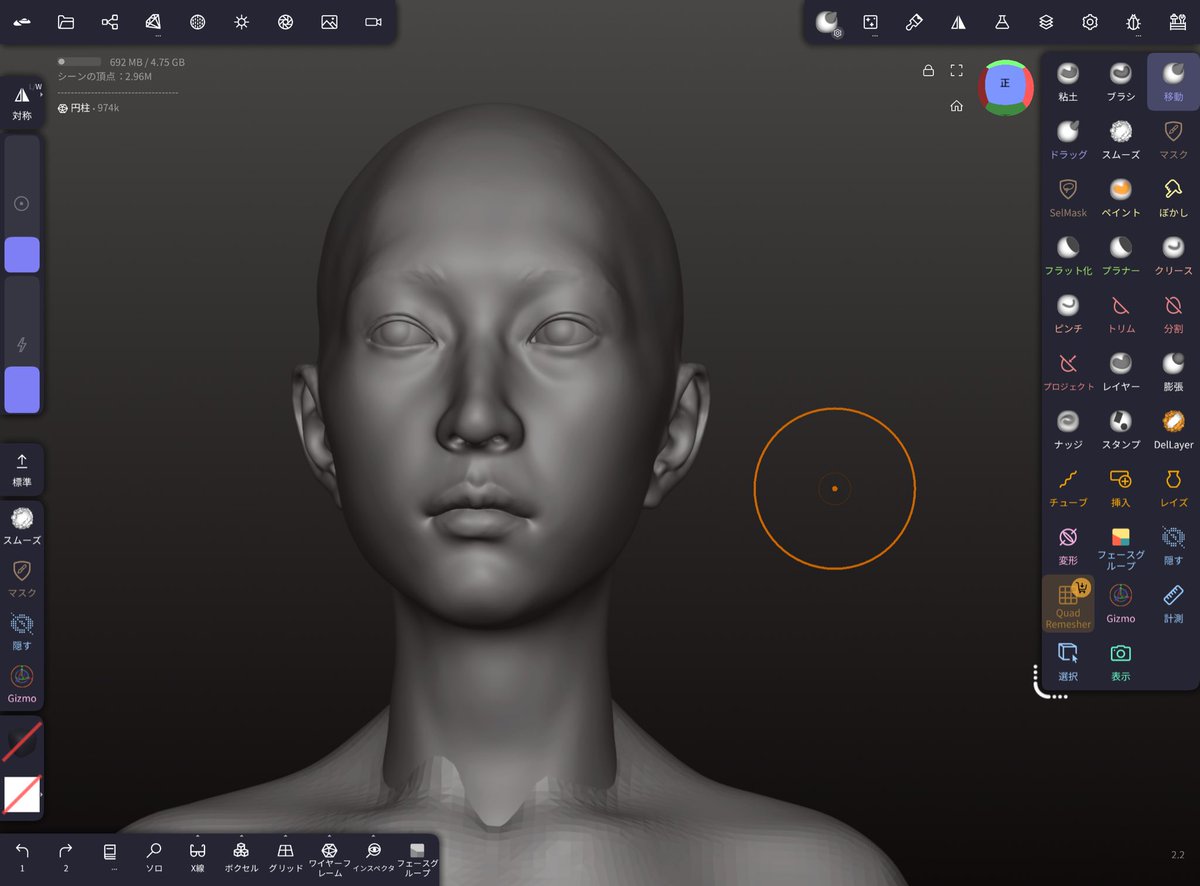This screenshot has width=1200, height=886.
Task: Select the 変形 (Transform) tool
Action: [1068, 545]
